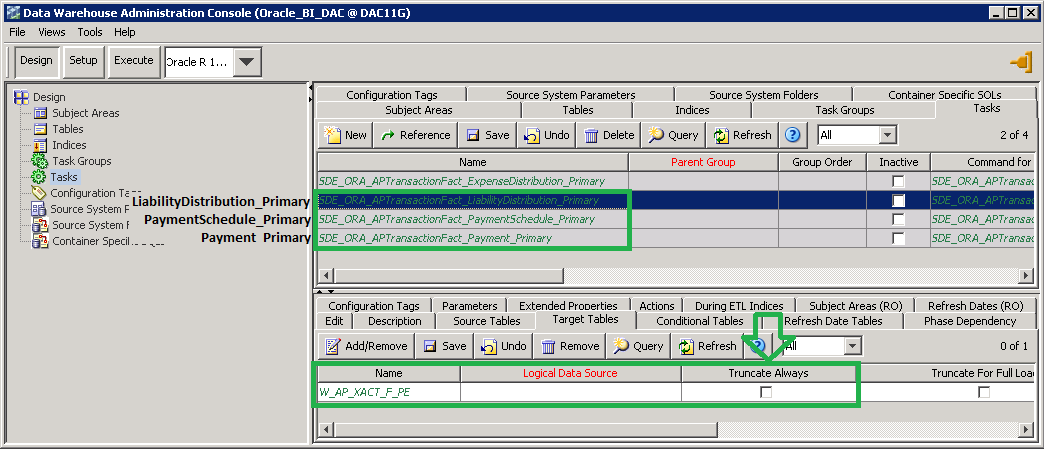The width and height of the screenshot is (1044, 449).
Task: Sort by the Parent Group column header
Action: point(703,162)
